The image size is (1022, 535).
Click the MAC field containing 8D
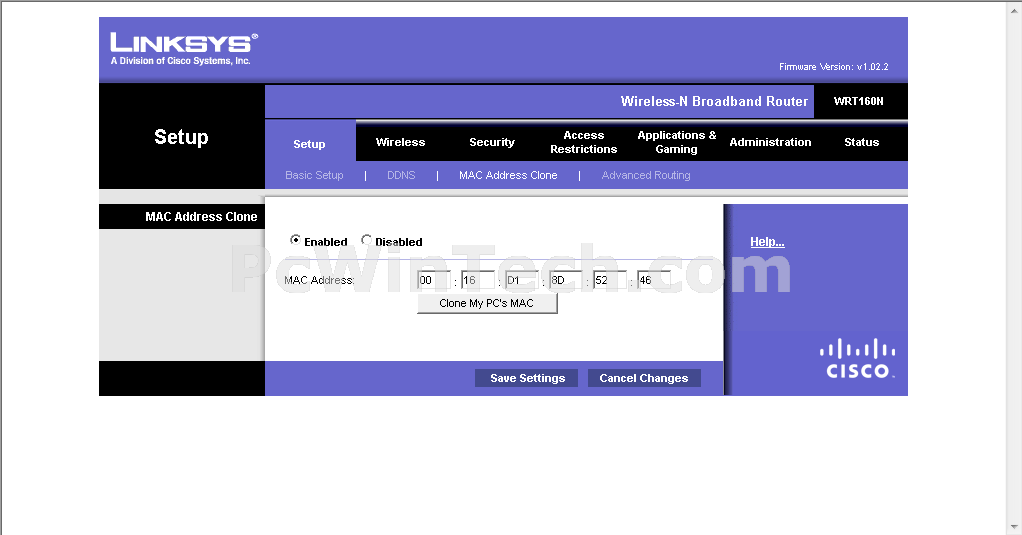pos(566,280)
